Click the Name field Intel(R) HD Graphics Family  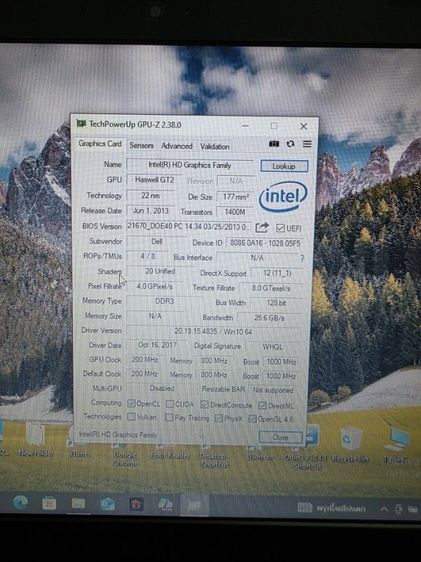click(x=190, y=165)
